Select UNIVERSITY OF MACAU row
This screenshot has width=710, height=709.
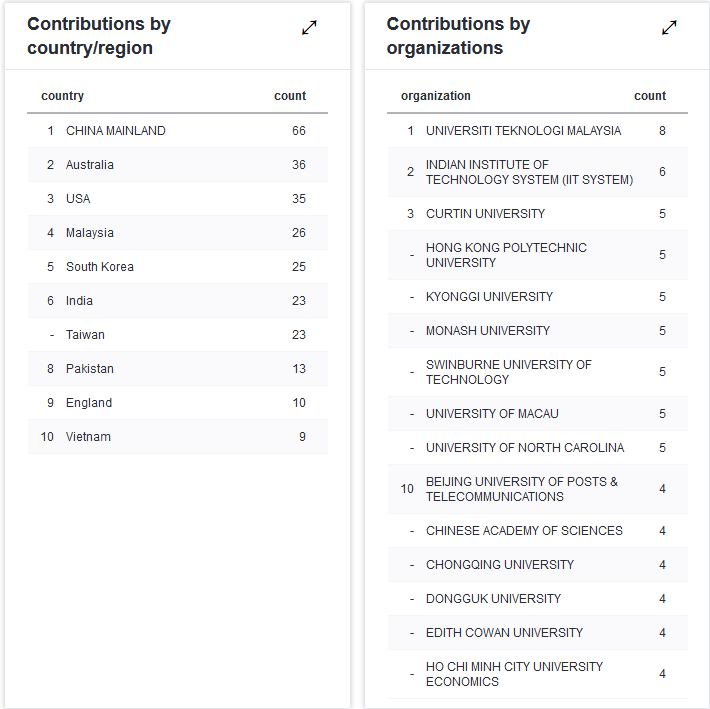pyautogui.click(x=492, y=414)
